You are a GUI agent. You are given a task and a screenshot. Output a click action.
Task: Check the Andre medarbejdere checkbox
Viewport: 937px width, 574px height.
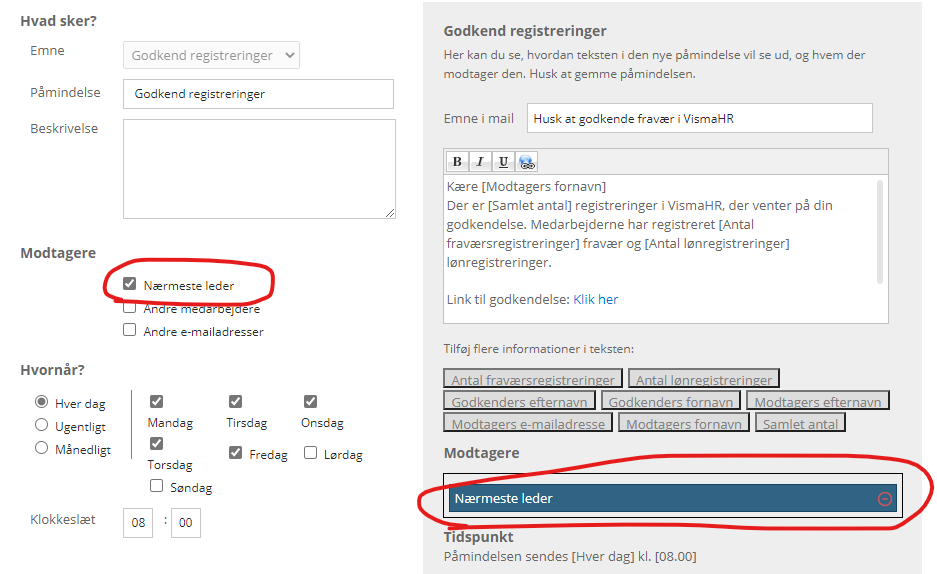130,307
